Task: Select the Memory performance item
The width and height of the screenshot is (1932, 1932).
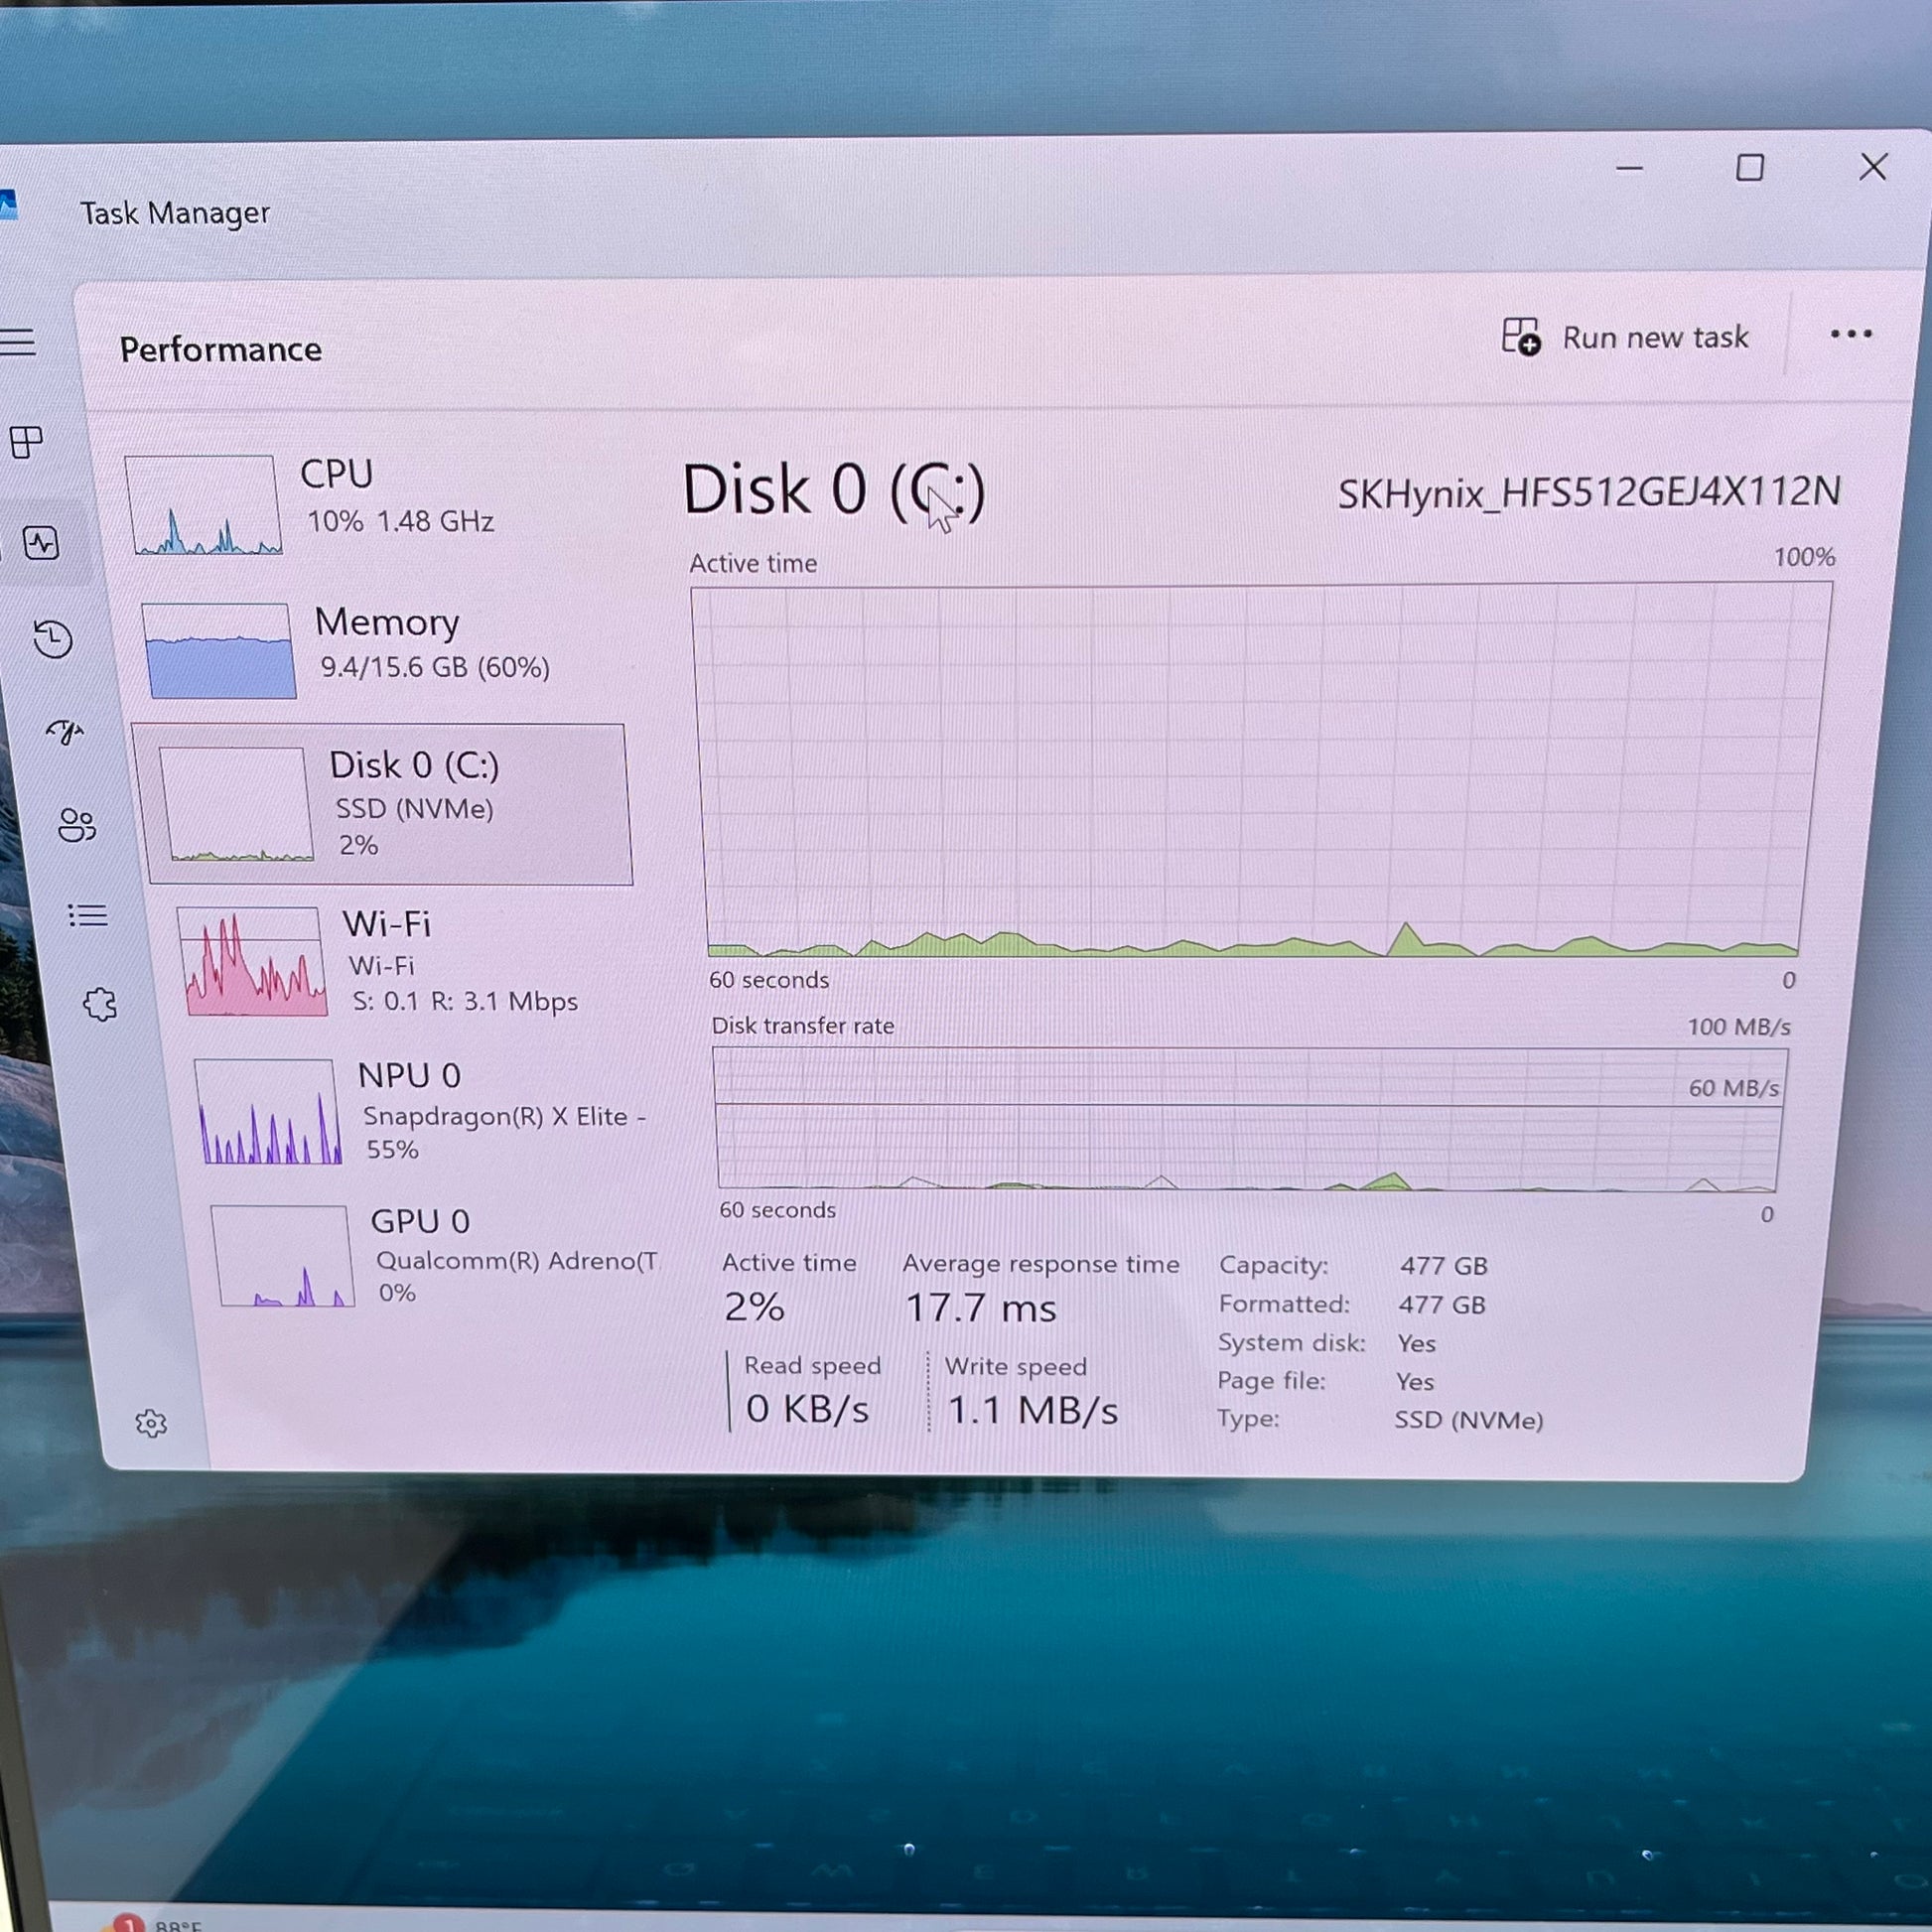Action: click(x=400, y=645)
